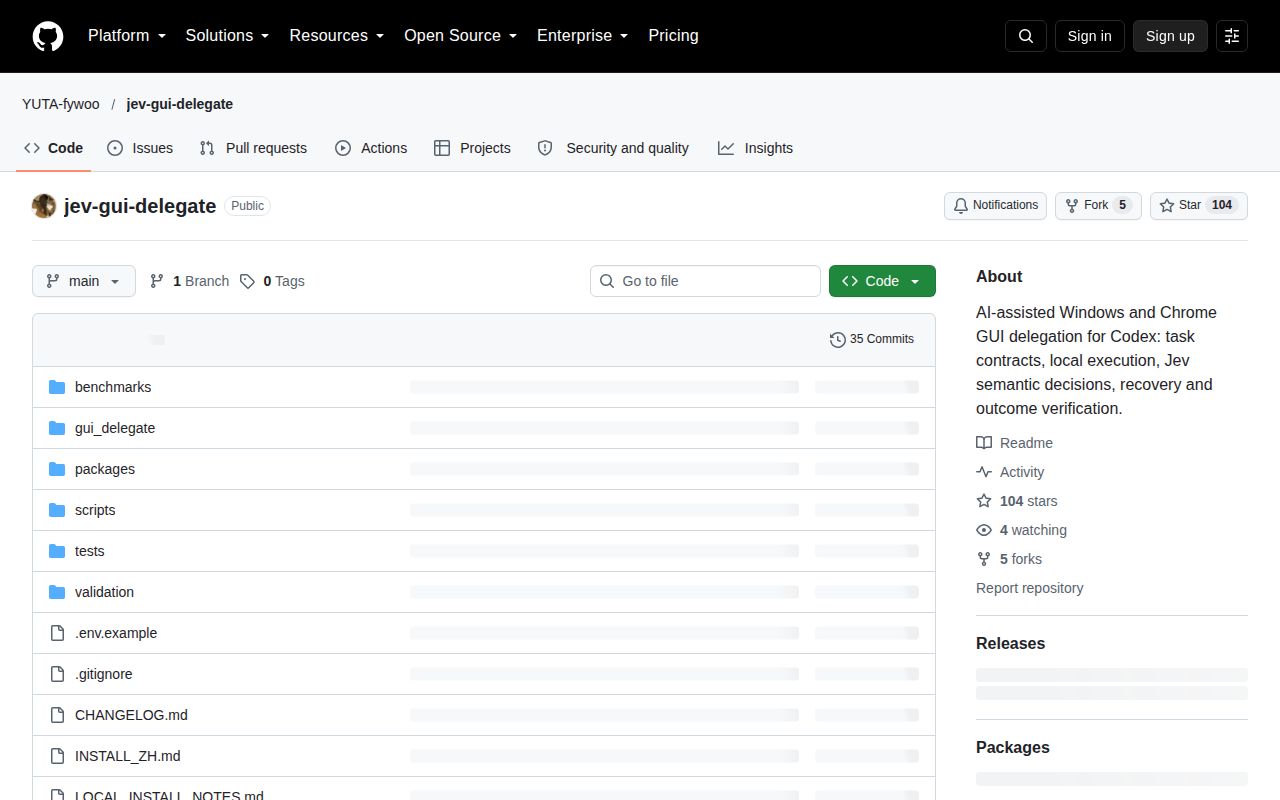The height and width of the screenshot is (800, 1280).
Task: View the 1 Branch link
Action: [x=189, y=281]
